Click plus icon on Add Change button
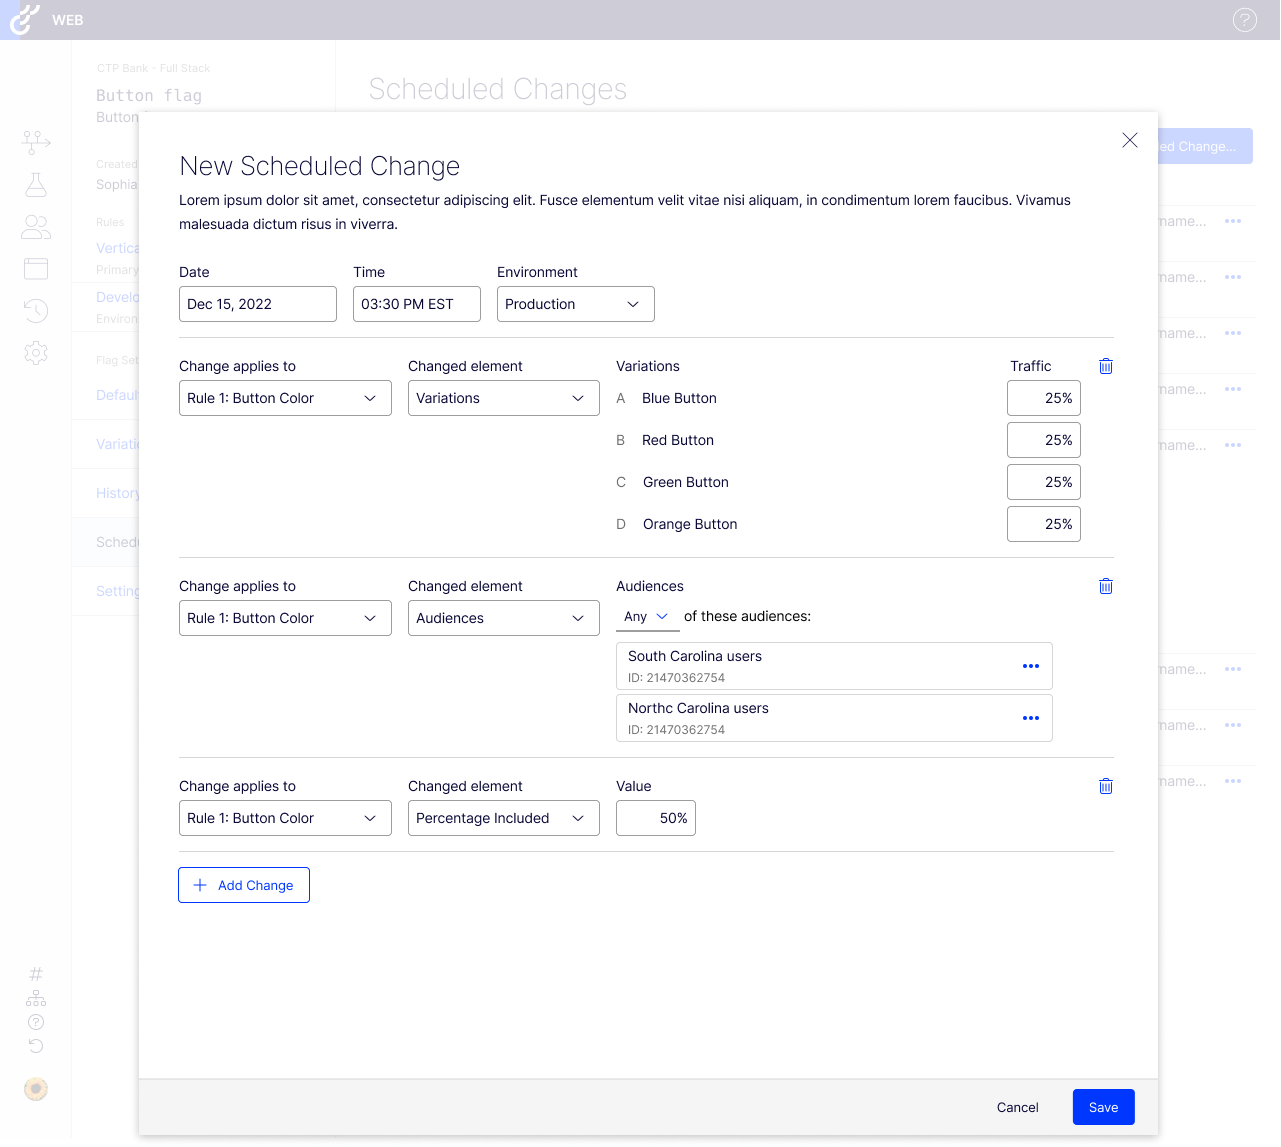The height and width of the screenshot is (1147, 1281). click(x=200, y=885)
